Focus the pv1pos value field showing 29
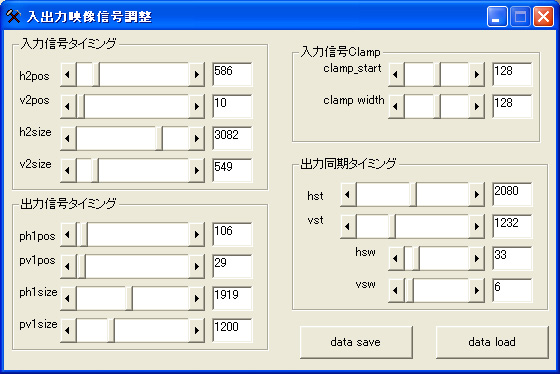560x374 pixels. (x=232, y=266)
